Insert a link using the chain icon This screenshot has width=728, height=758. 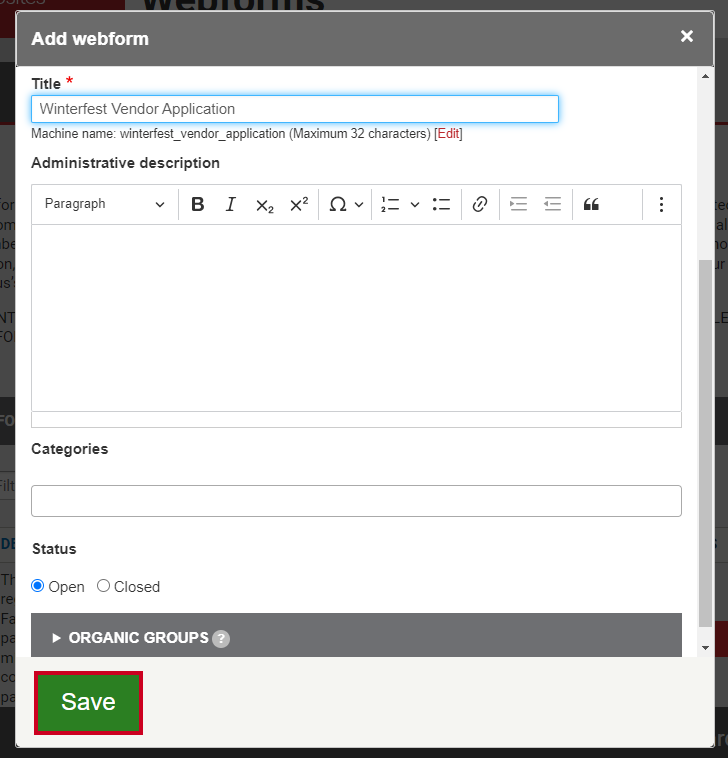tap(480, 204)
